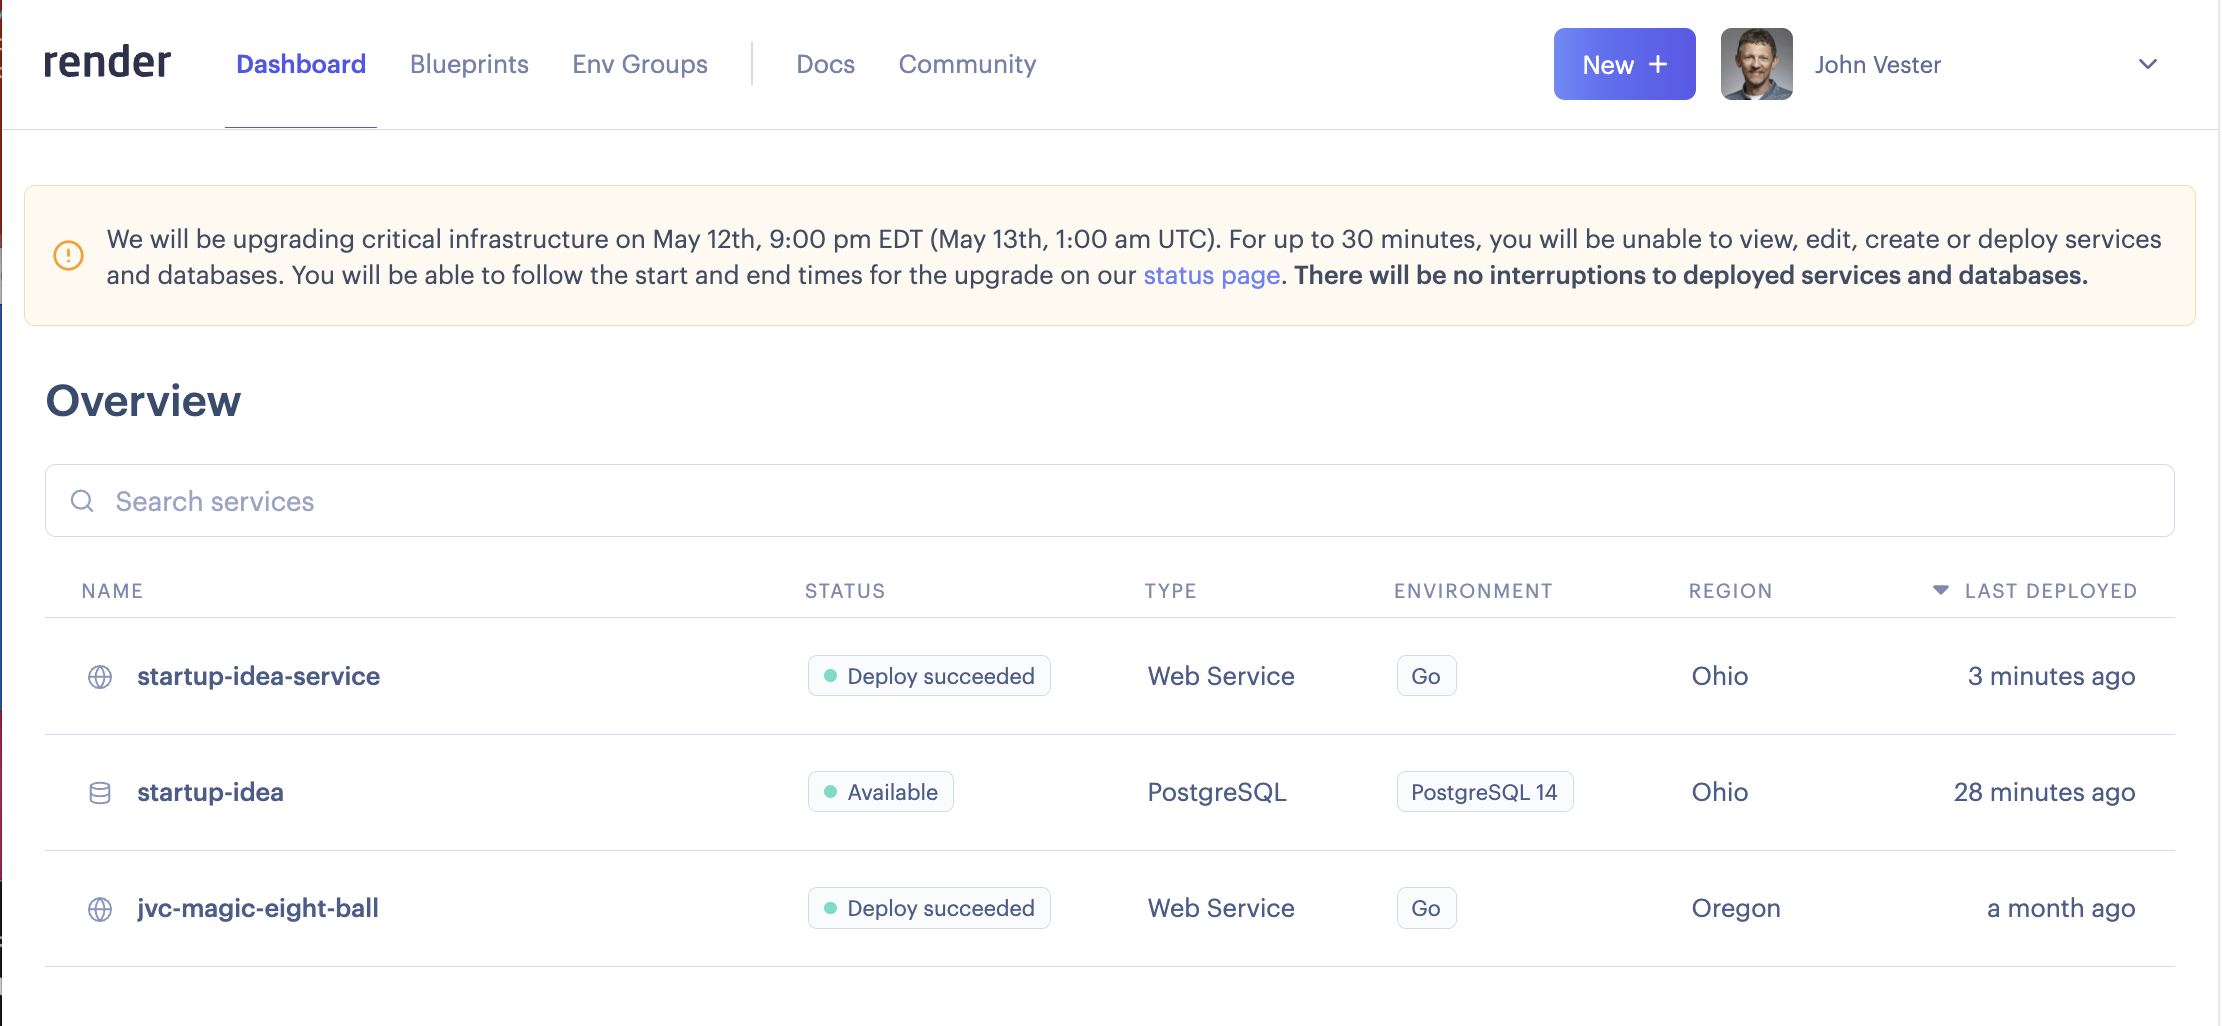
Task: Select the PostgreSQL 14 environment badge
Action: tap(1484, 792)
